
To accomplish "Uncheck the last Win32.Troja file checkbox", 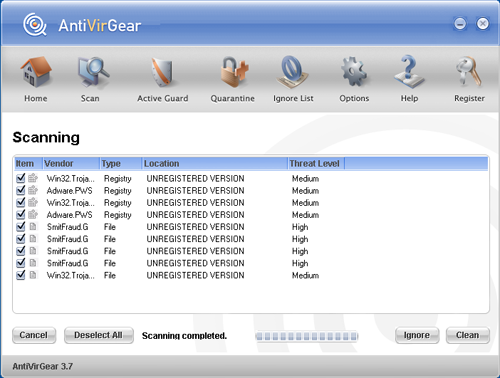I will [21, 275].
